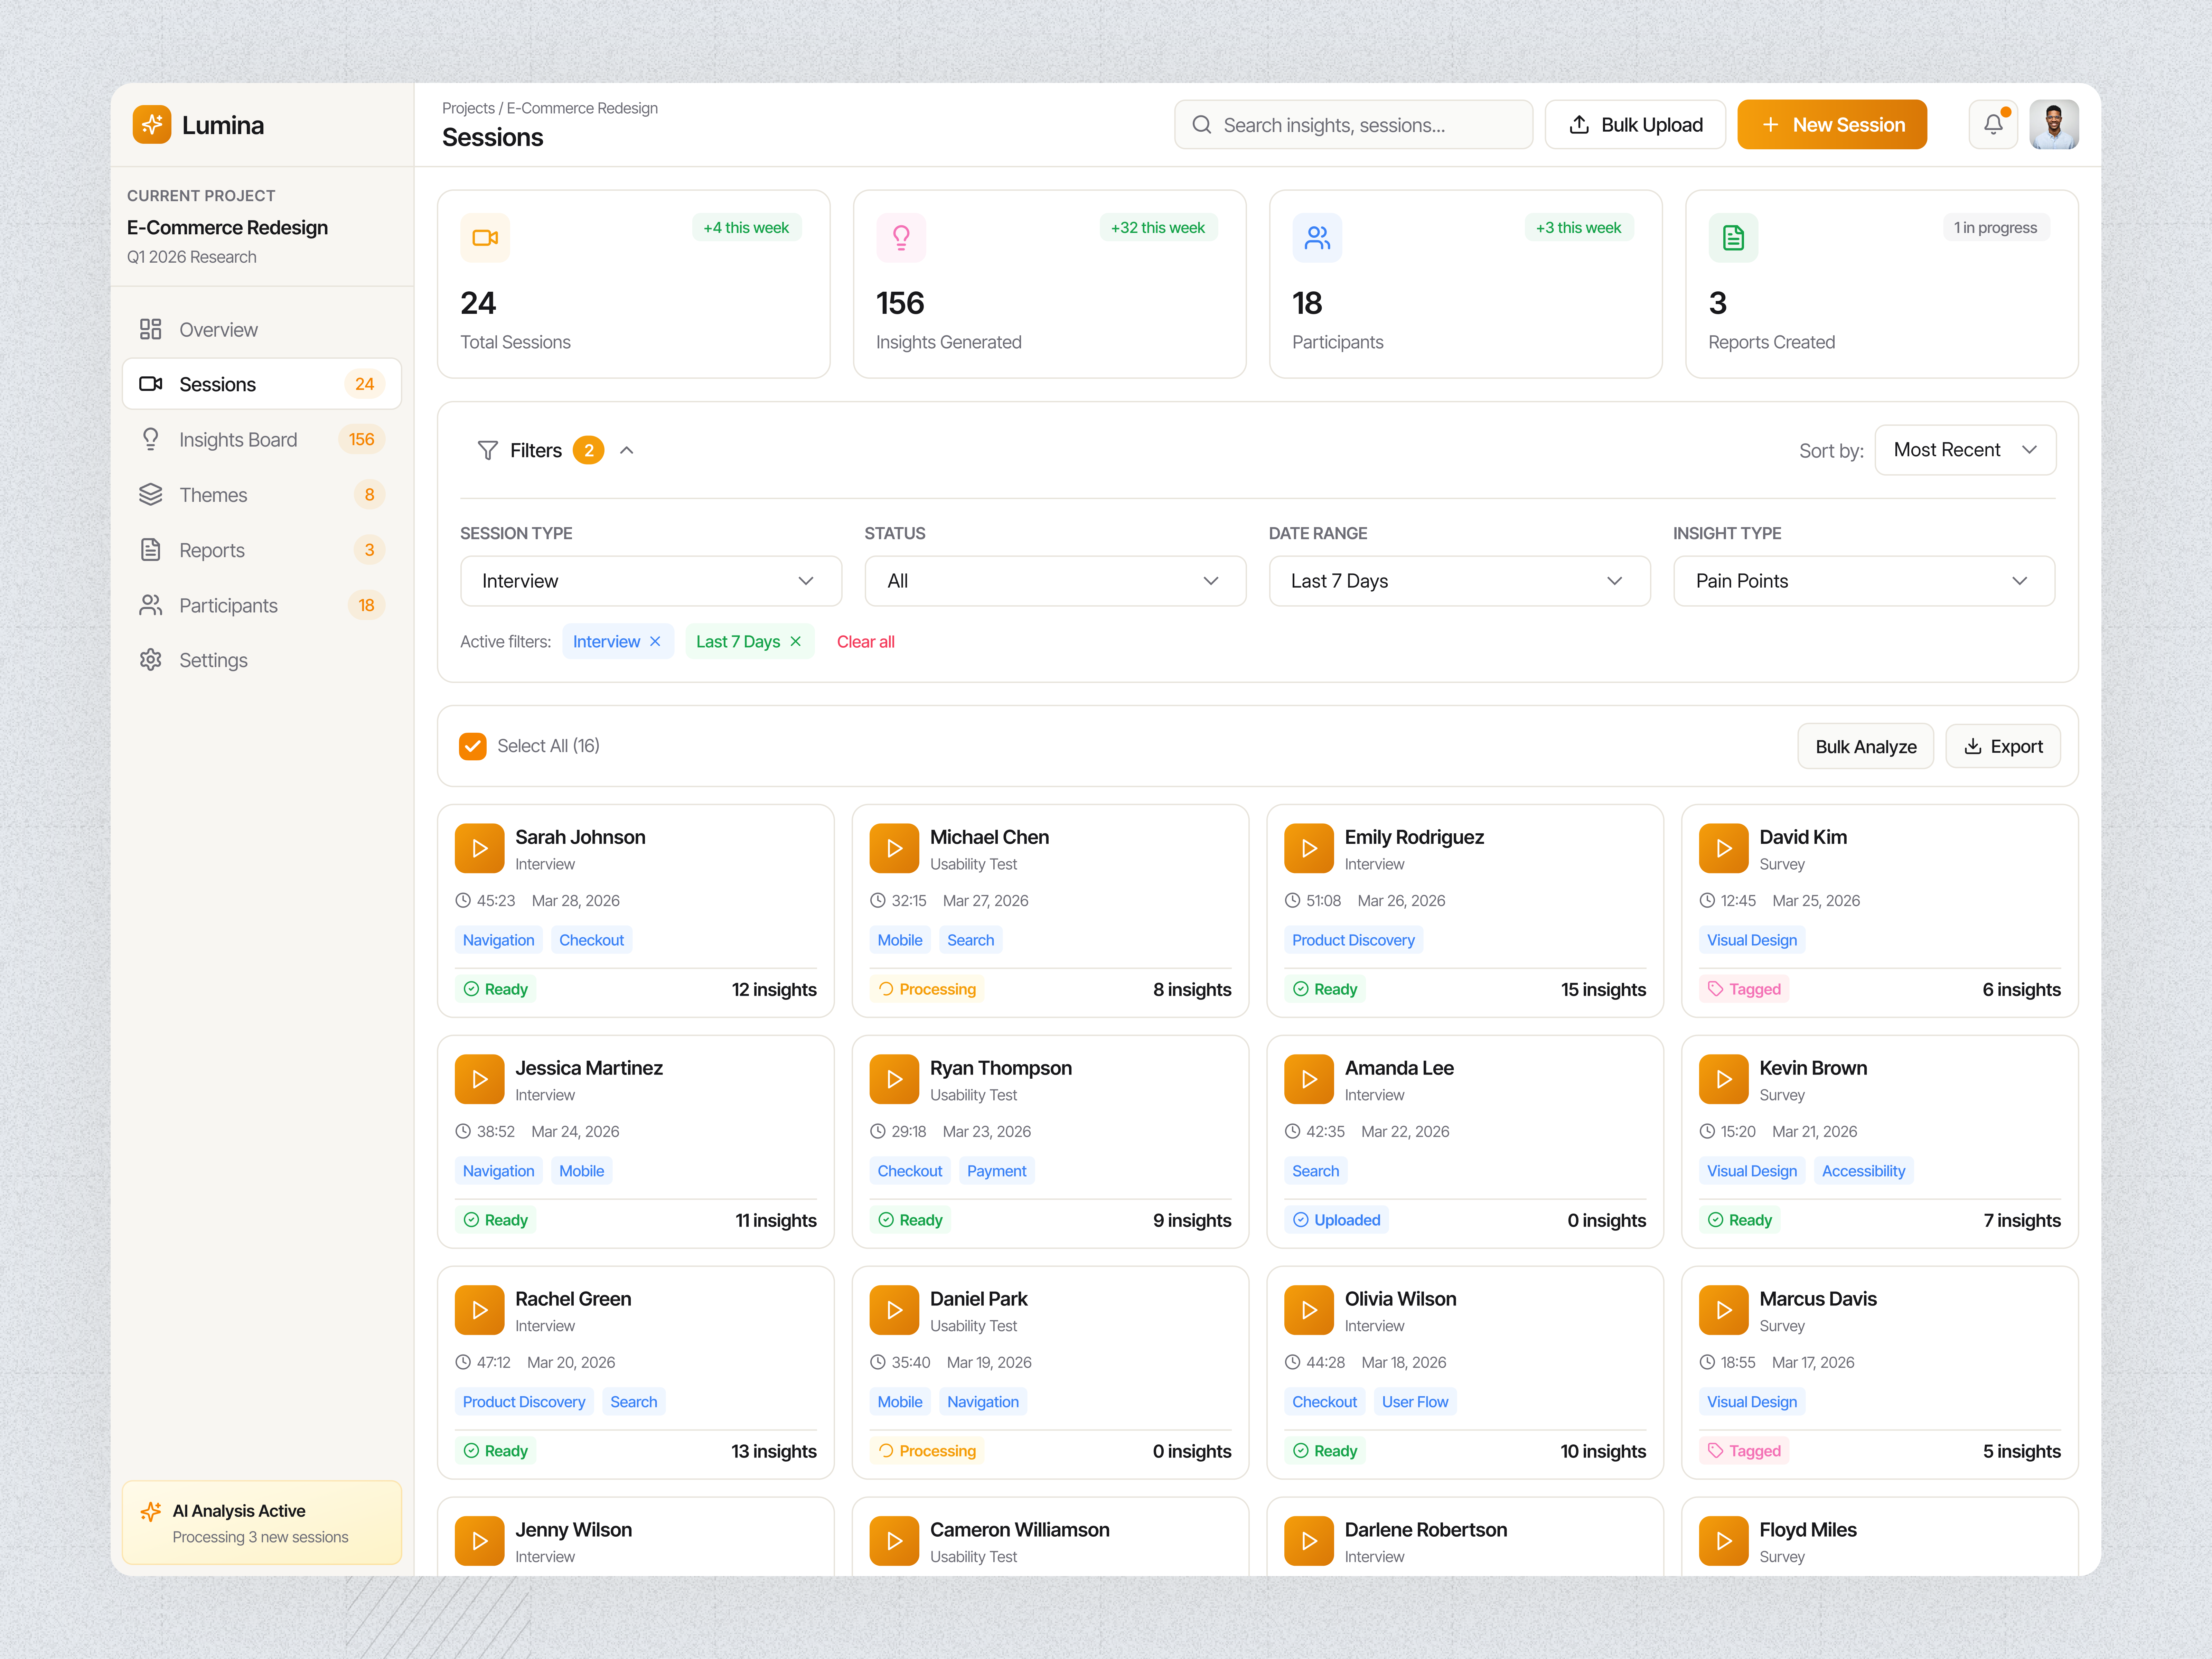Open the Status All dropdown
Screen dimensions: 2212x1659
1055,581
